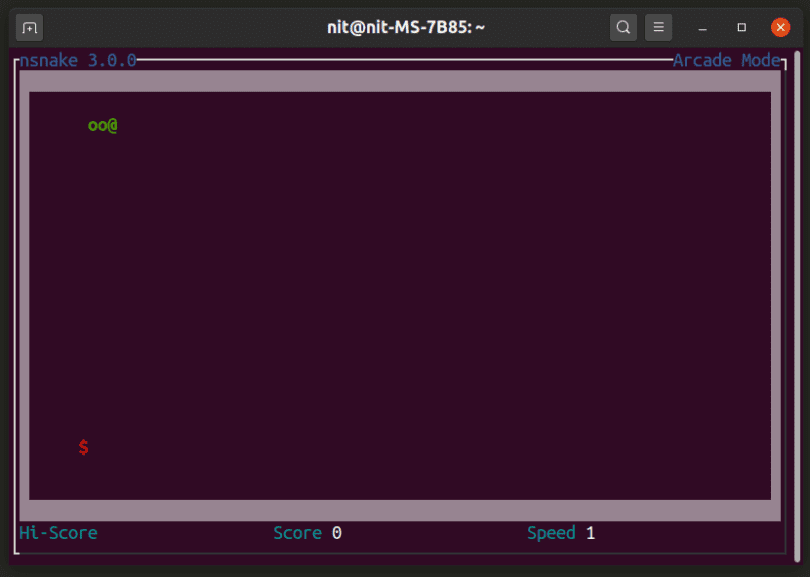Click the snake's head character

[114, 125]
